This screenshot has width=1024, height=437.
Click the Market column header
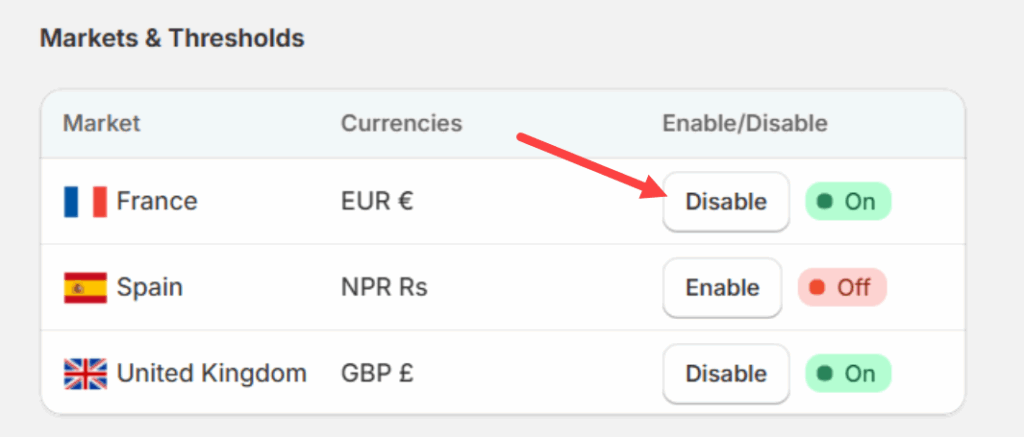(102, 124)
